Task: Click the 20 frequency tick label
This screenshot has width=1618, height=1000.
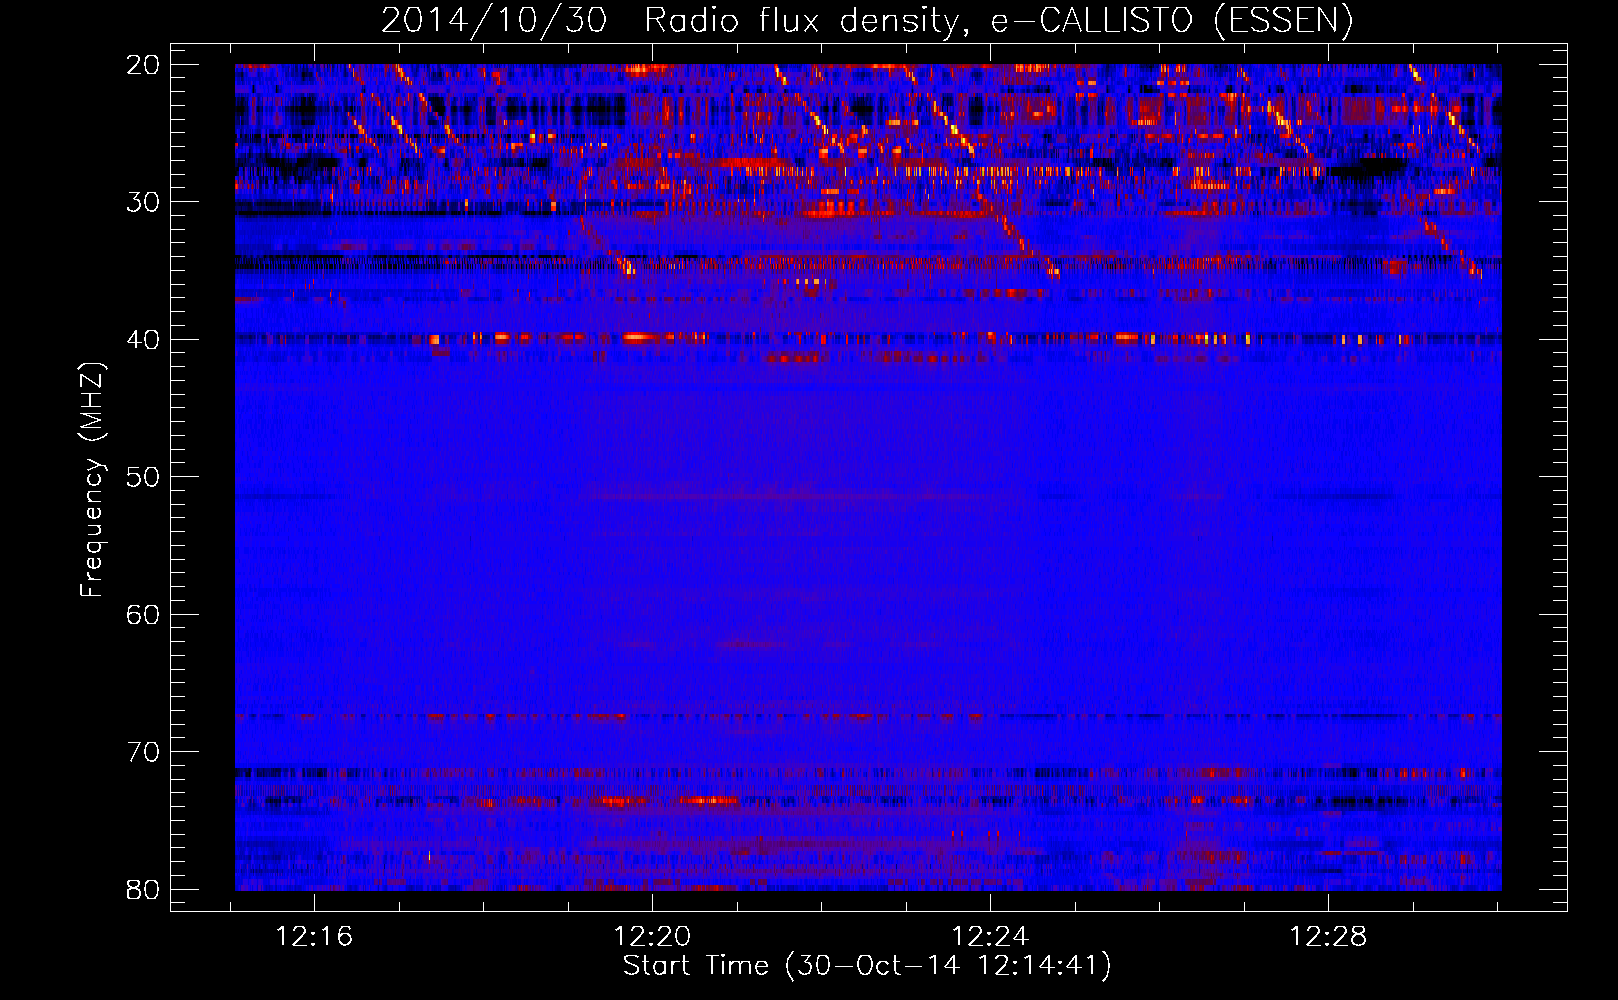Action: (x=143, y=65)
